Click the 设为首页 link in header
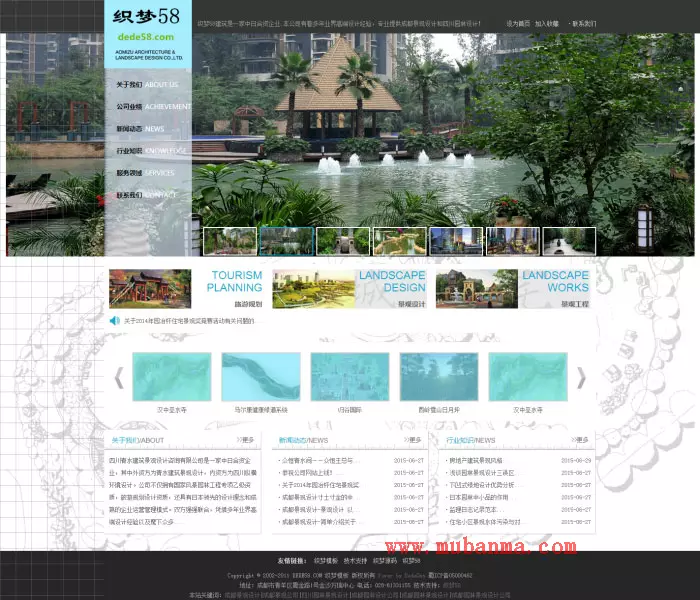700x600 pixels. point(518,23)
